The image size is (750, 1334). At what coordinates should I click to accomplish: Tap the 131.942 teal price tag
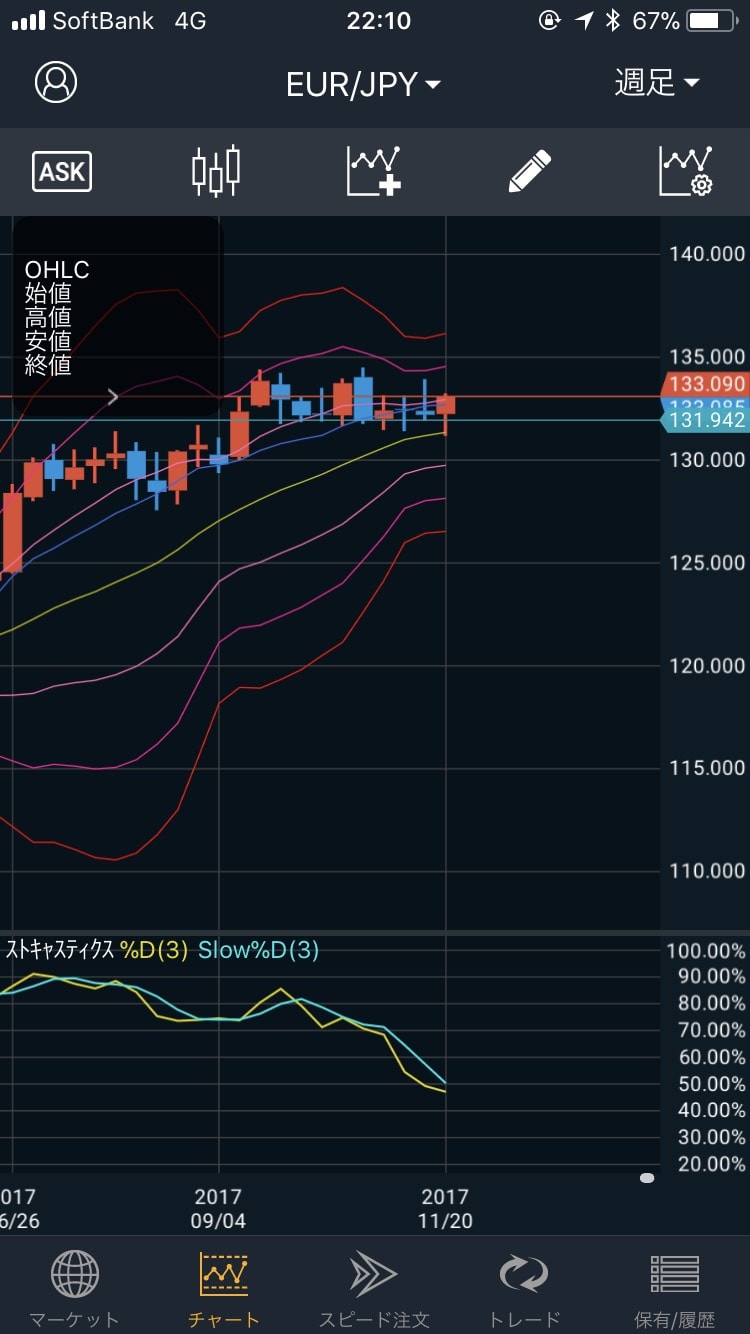(704, 420)
